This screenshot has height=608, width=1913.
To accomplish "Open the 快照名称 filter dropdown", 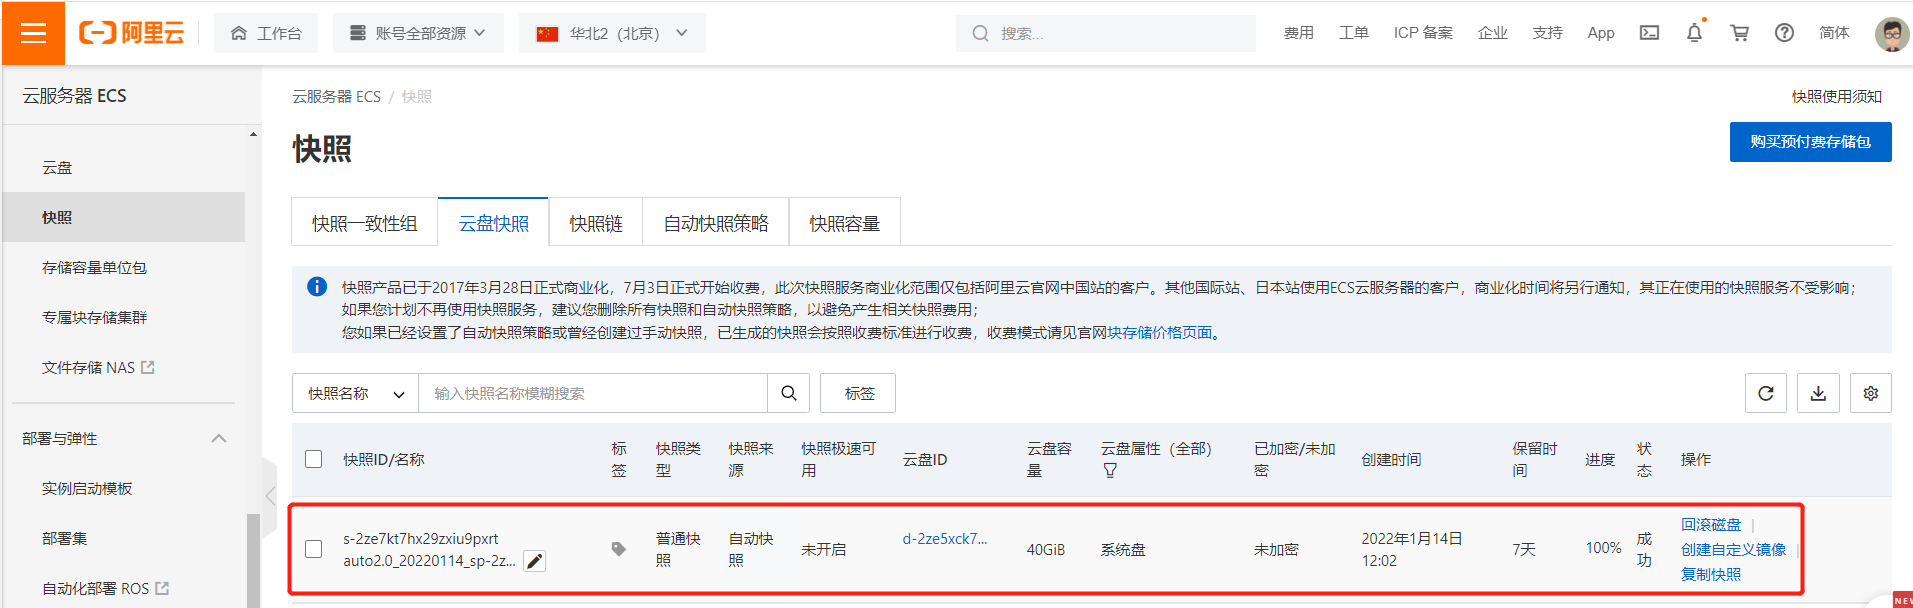I will (355, 393).
